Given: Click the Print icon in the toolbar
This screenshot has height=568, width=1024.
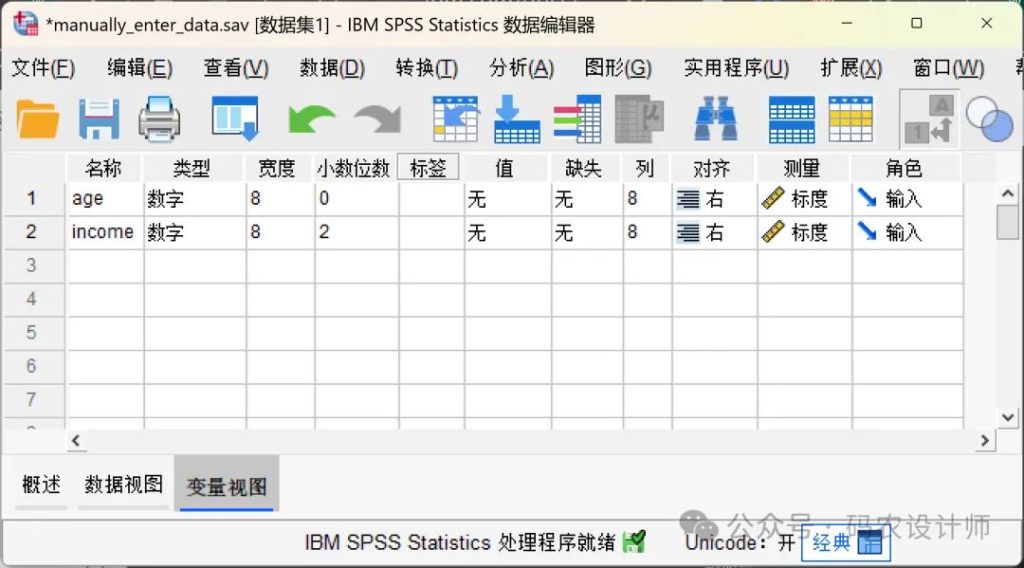Looking at the screenshot, I should (159, 120).
